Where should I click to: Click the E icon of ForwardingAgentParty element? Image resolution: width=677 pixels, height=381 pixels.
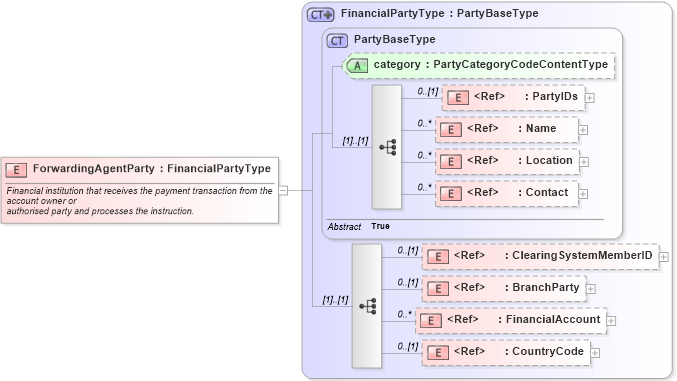coord(16,170)
